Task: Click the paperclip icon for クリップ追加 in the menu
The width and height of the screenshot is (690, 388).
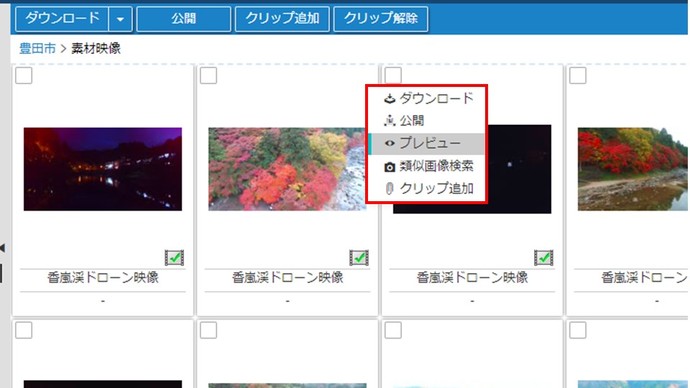Action: point(389,189)
